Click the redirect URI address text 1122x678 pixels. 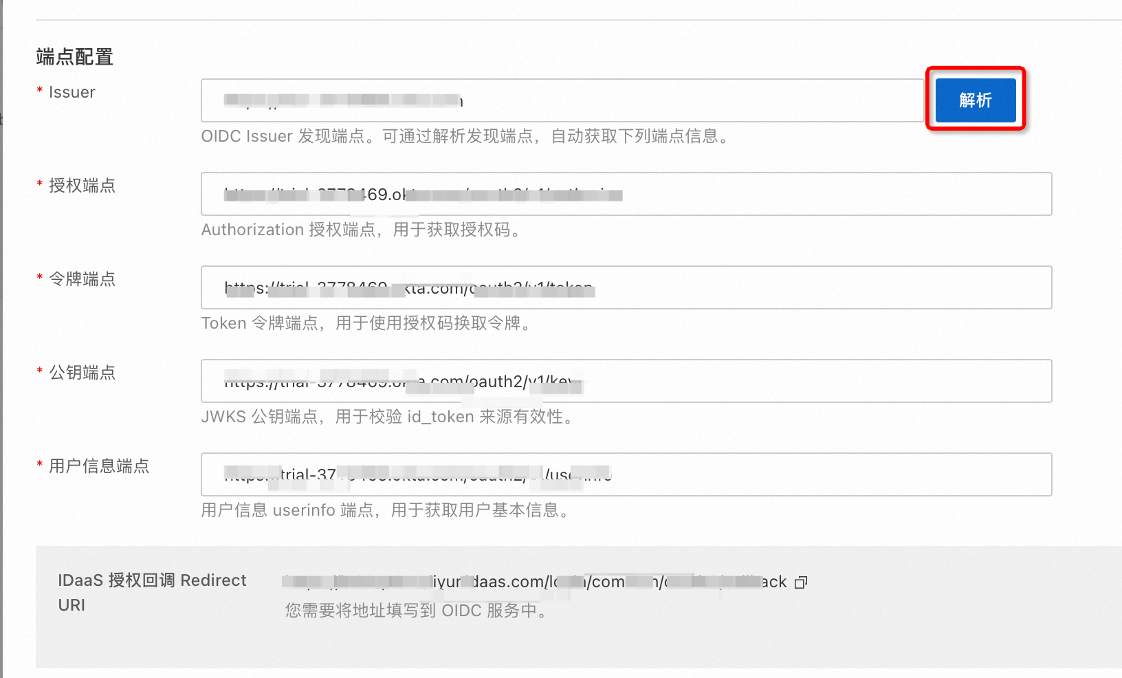pos(535,582)
